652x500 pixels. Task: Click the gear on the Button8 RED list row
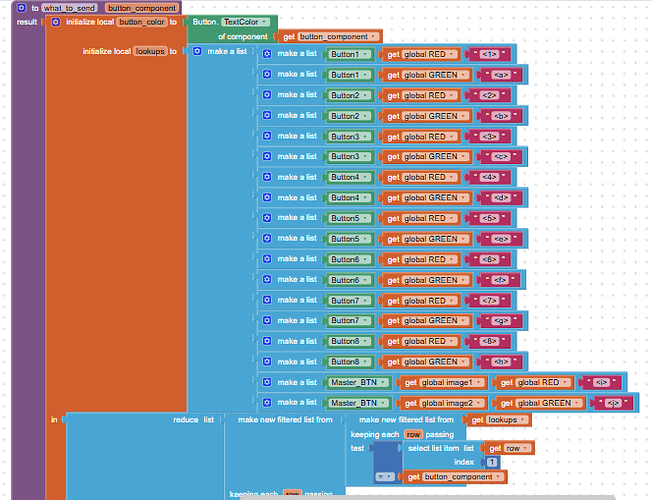point(267,341)
